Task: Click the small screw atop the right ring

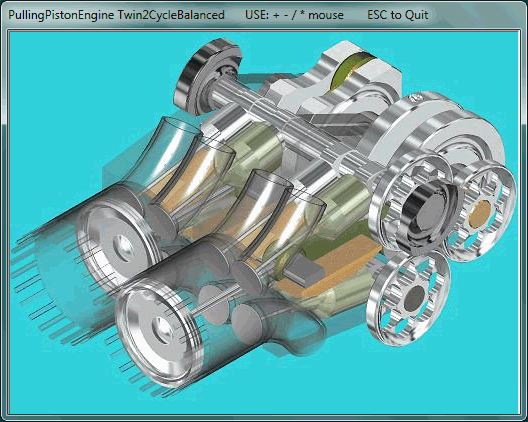Action: [x=416, y=98]
